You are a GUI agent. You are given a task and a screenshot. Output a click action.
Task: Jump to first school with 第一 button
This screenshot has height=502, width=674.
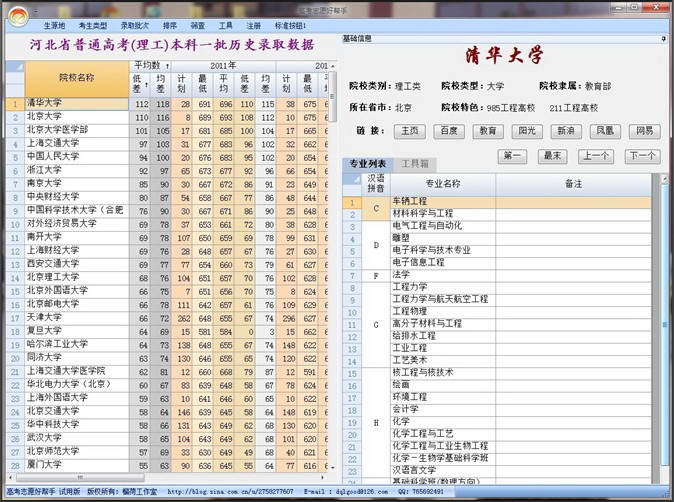coord(512,156)
